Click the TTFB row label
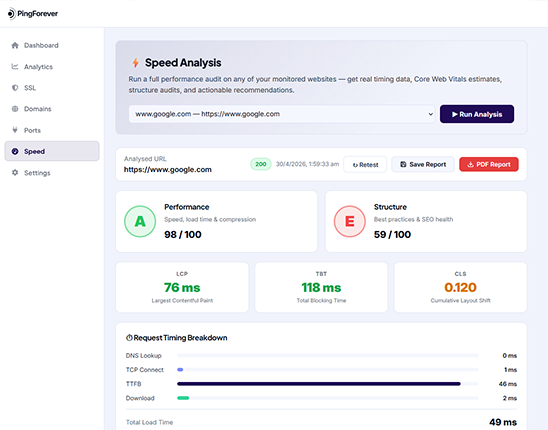This screenshot has height=430, width=548. click(134, 384)
